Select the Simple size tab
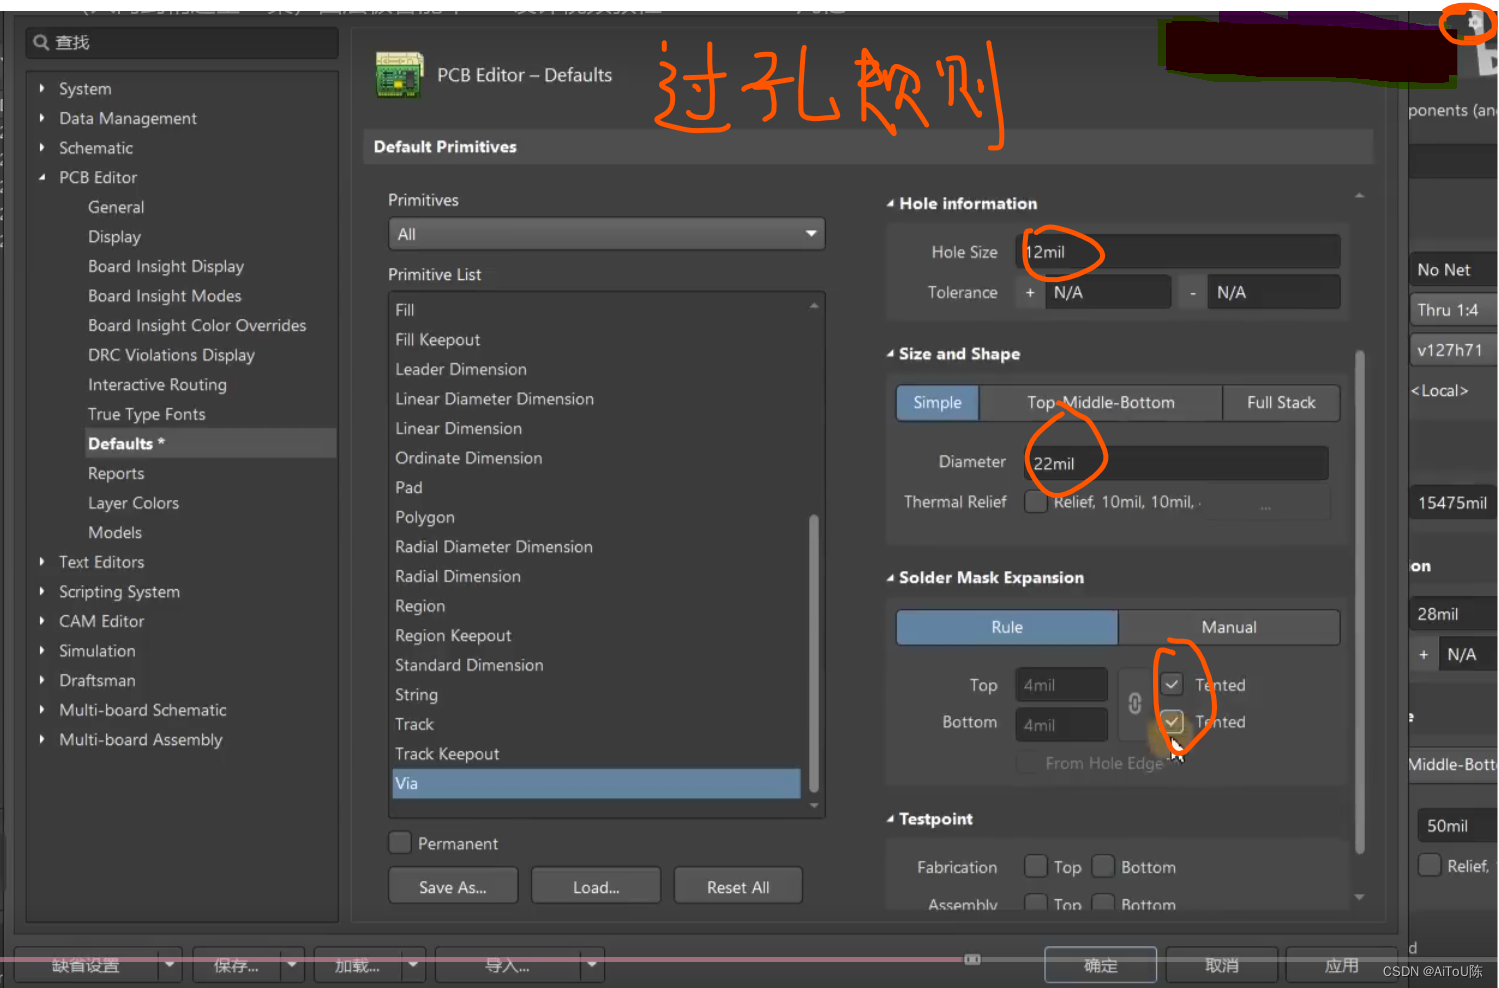 [937, 403]
